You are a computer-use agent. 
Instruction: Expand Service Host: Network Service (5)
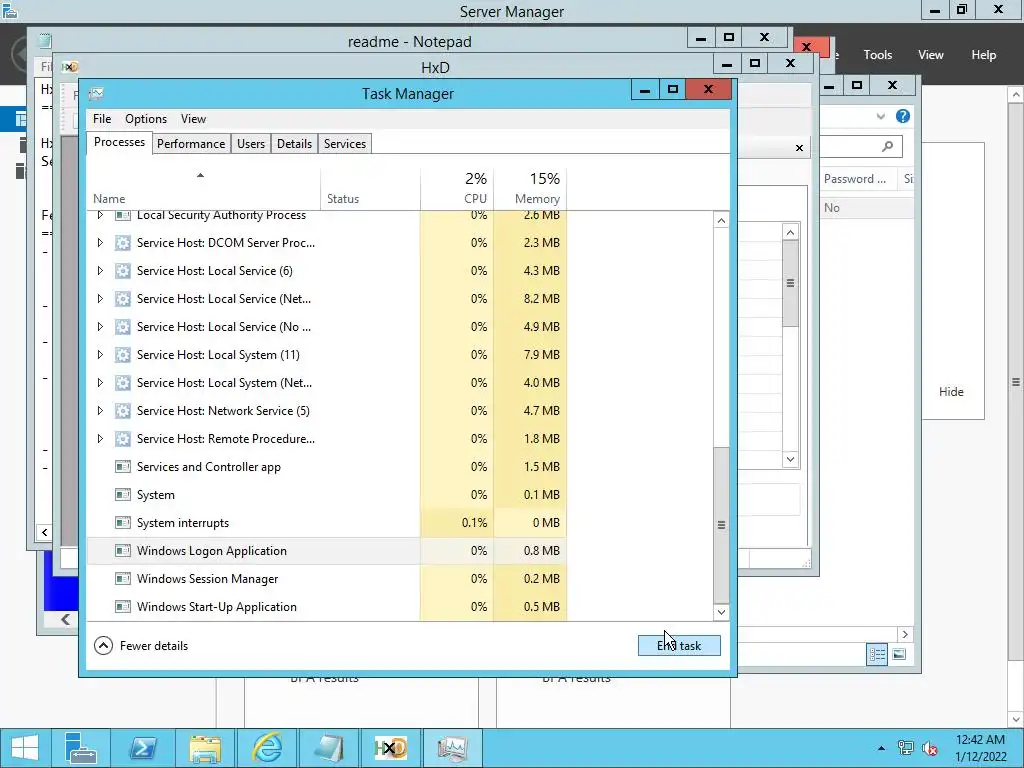click(100, 411)
